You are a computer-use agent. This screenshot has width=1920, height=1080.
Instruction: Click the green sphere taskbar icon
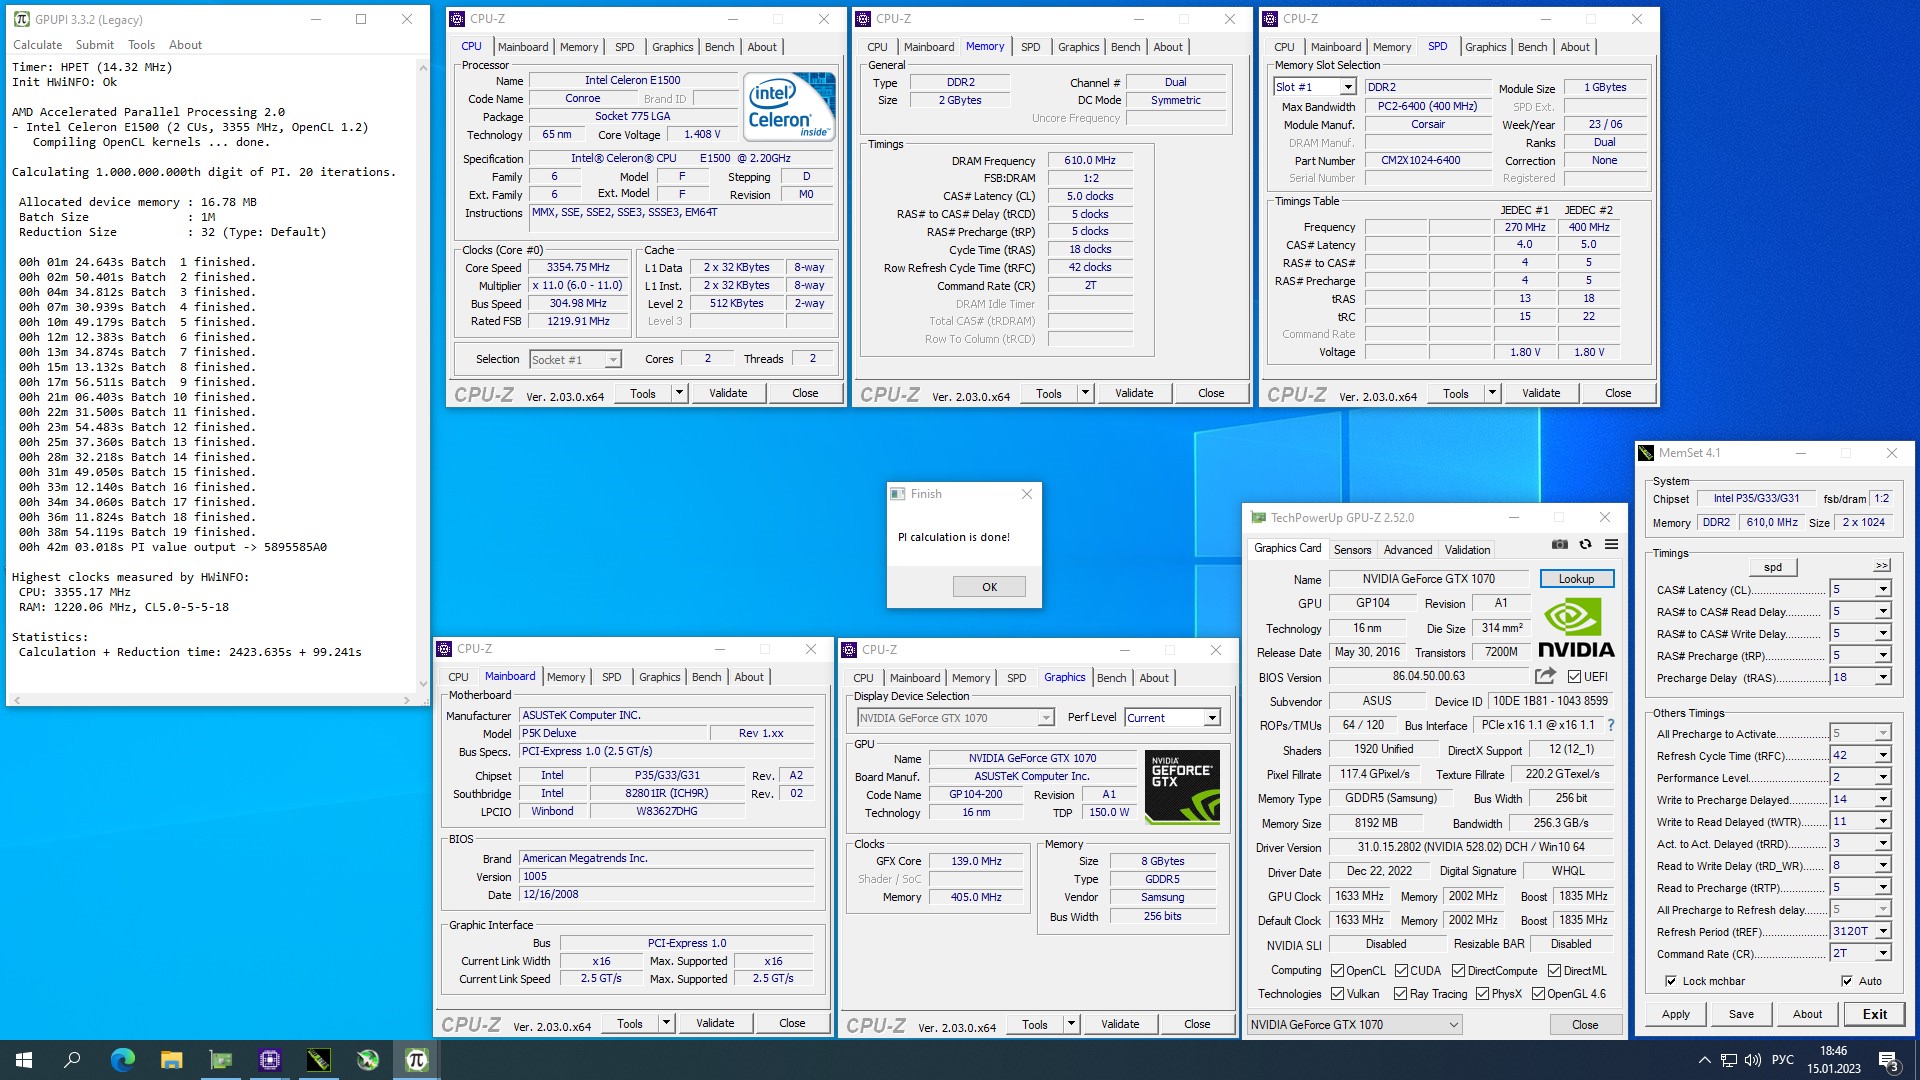tap(367, 1060)
